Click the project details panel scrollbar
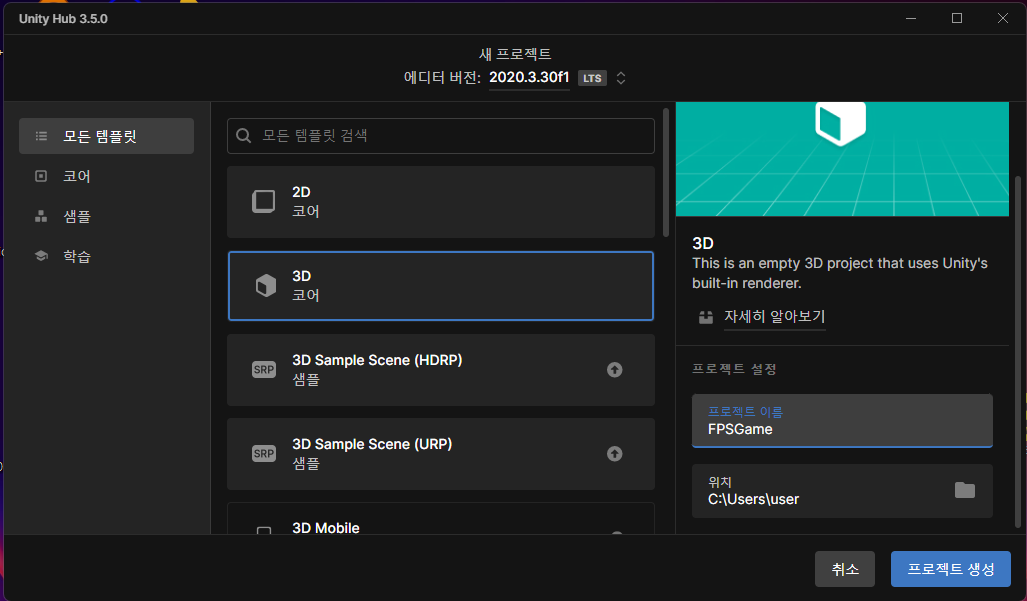The image size is (1027, 601). click(x=1018, y=352)
